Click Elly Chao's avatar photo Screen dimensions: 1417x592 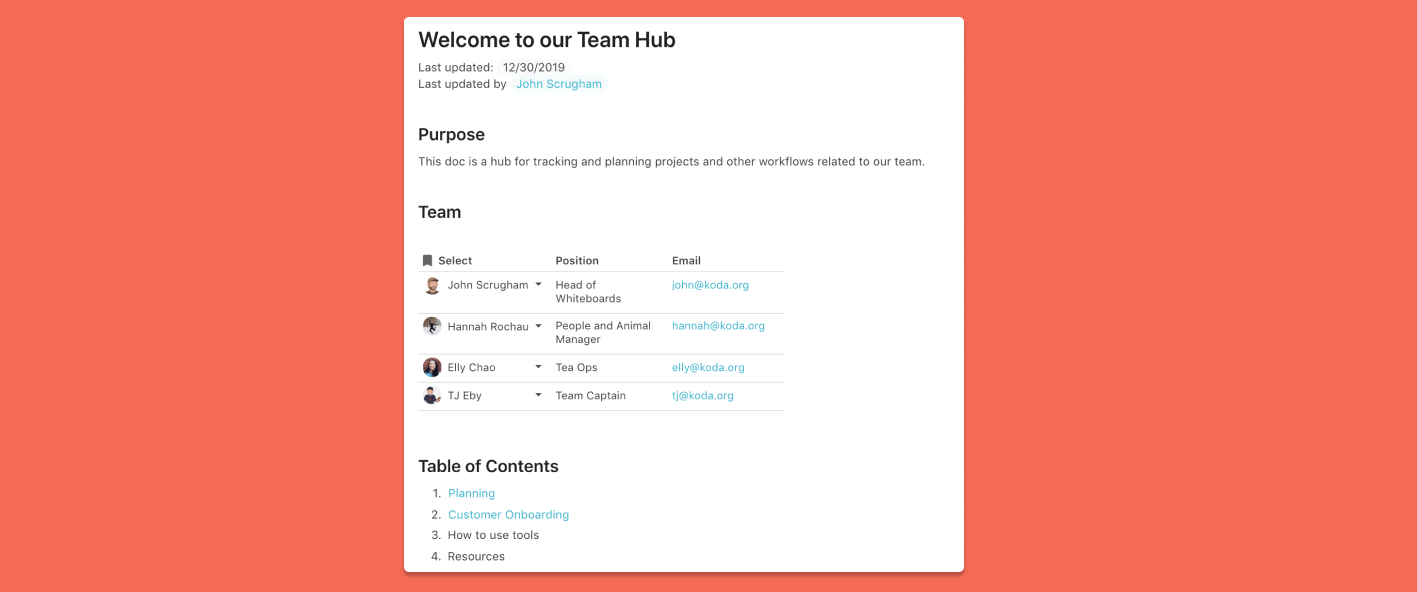(432, 367)
